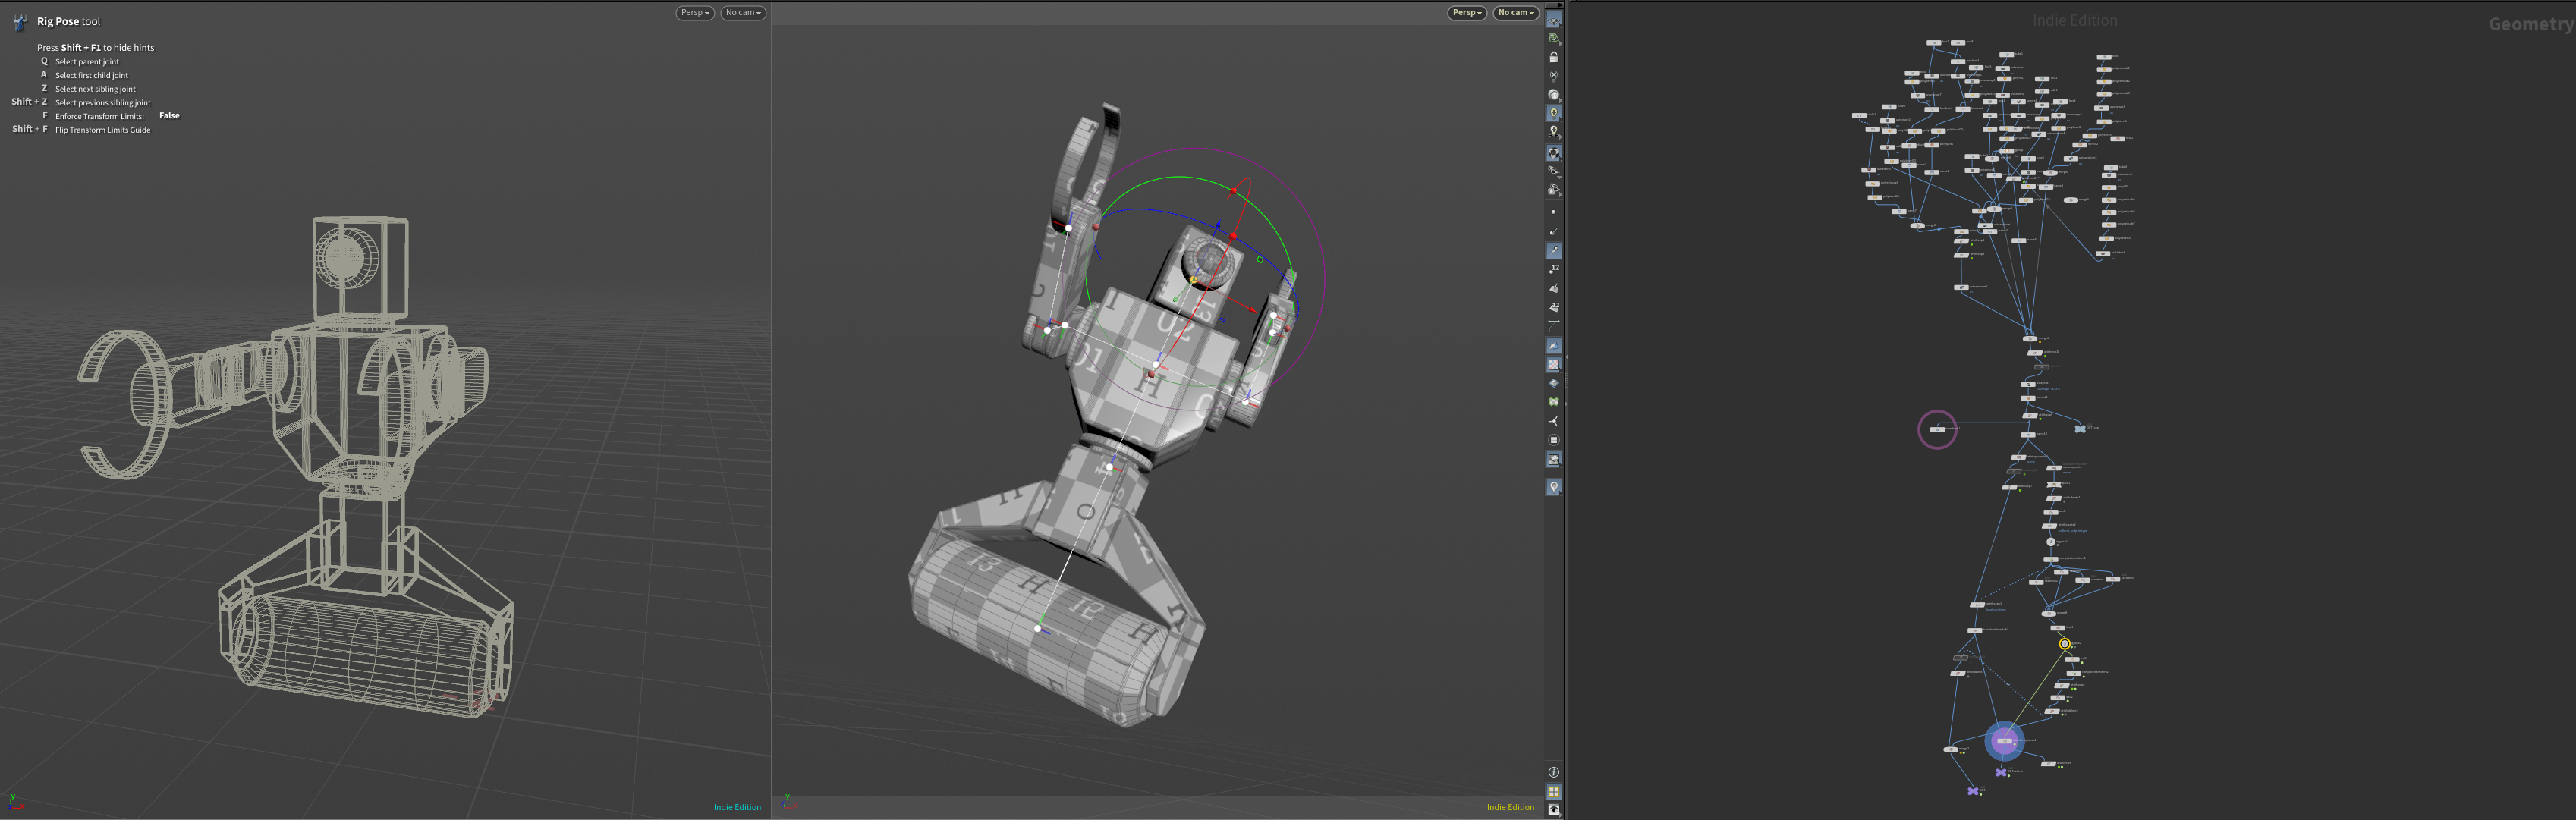Select the purple-circled transform node
The image size is (2576, 820).
[x=1937, y=430]
